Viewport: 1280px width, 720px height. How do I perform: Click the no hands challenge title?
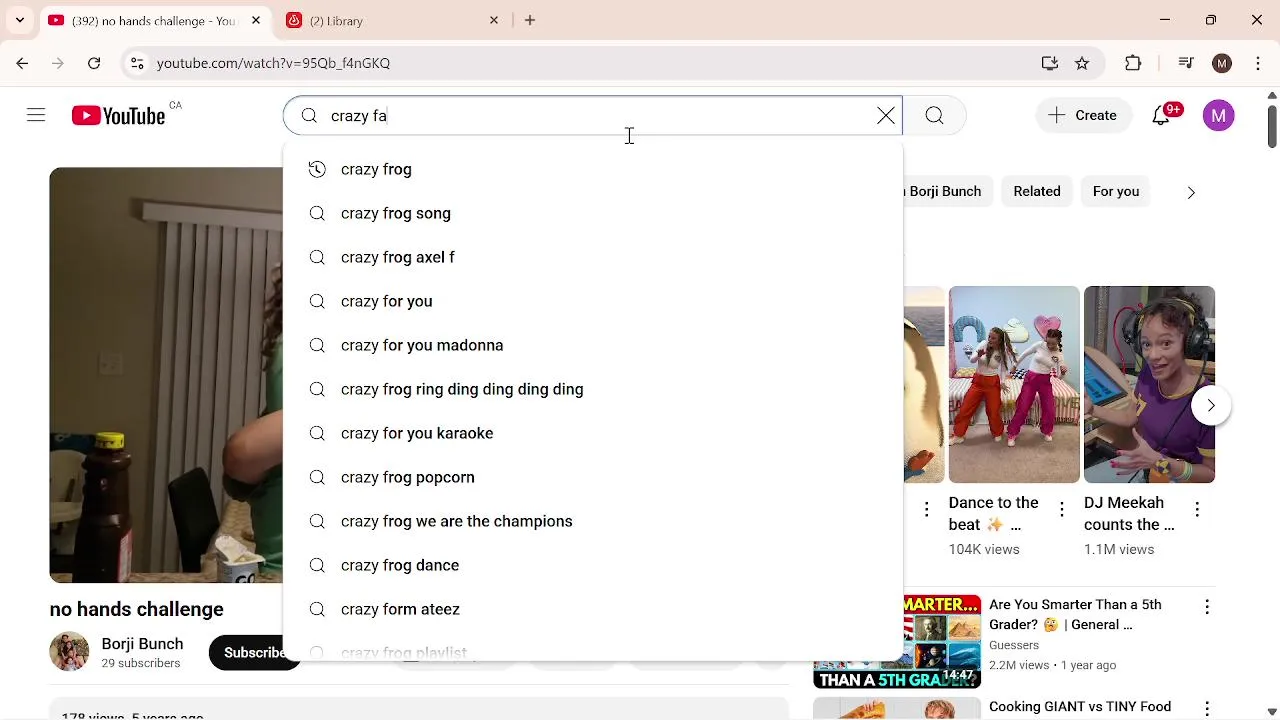(136, 609)
